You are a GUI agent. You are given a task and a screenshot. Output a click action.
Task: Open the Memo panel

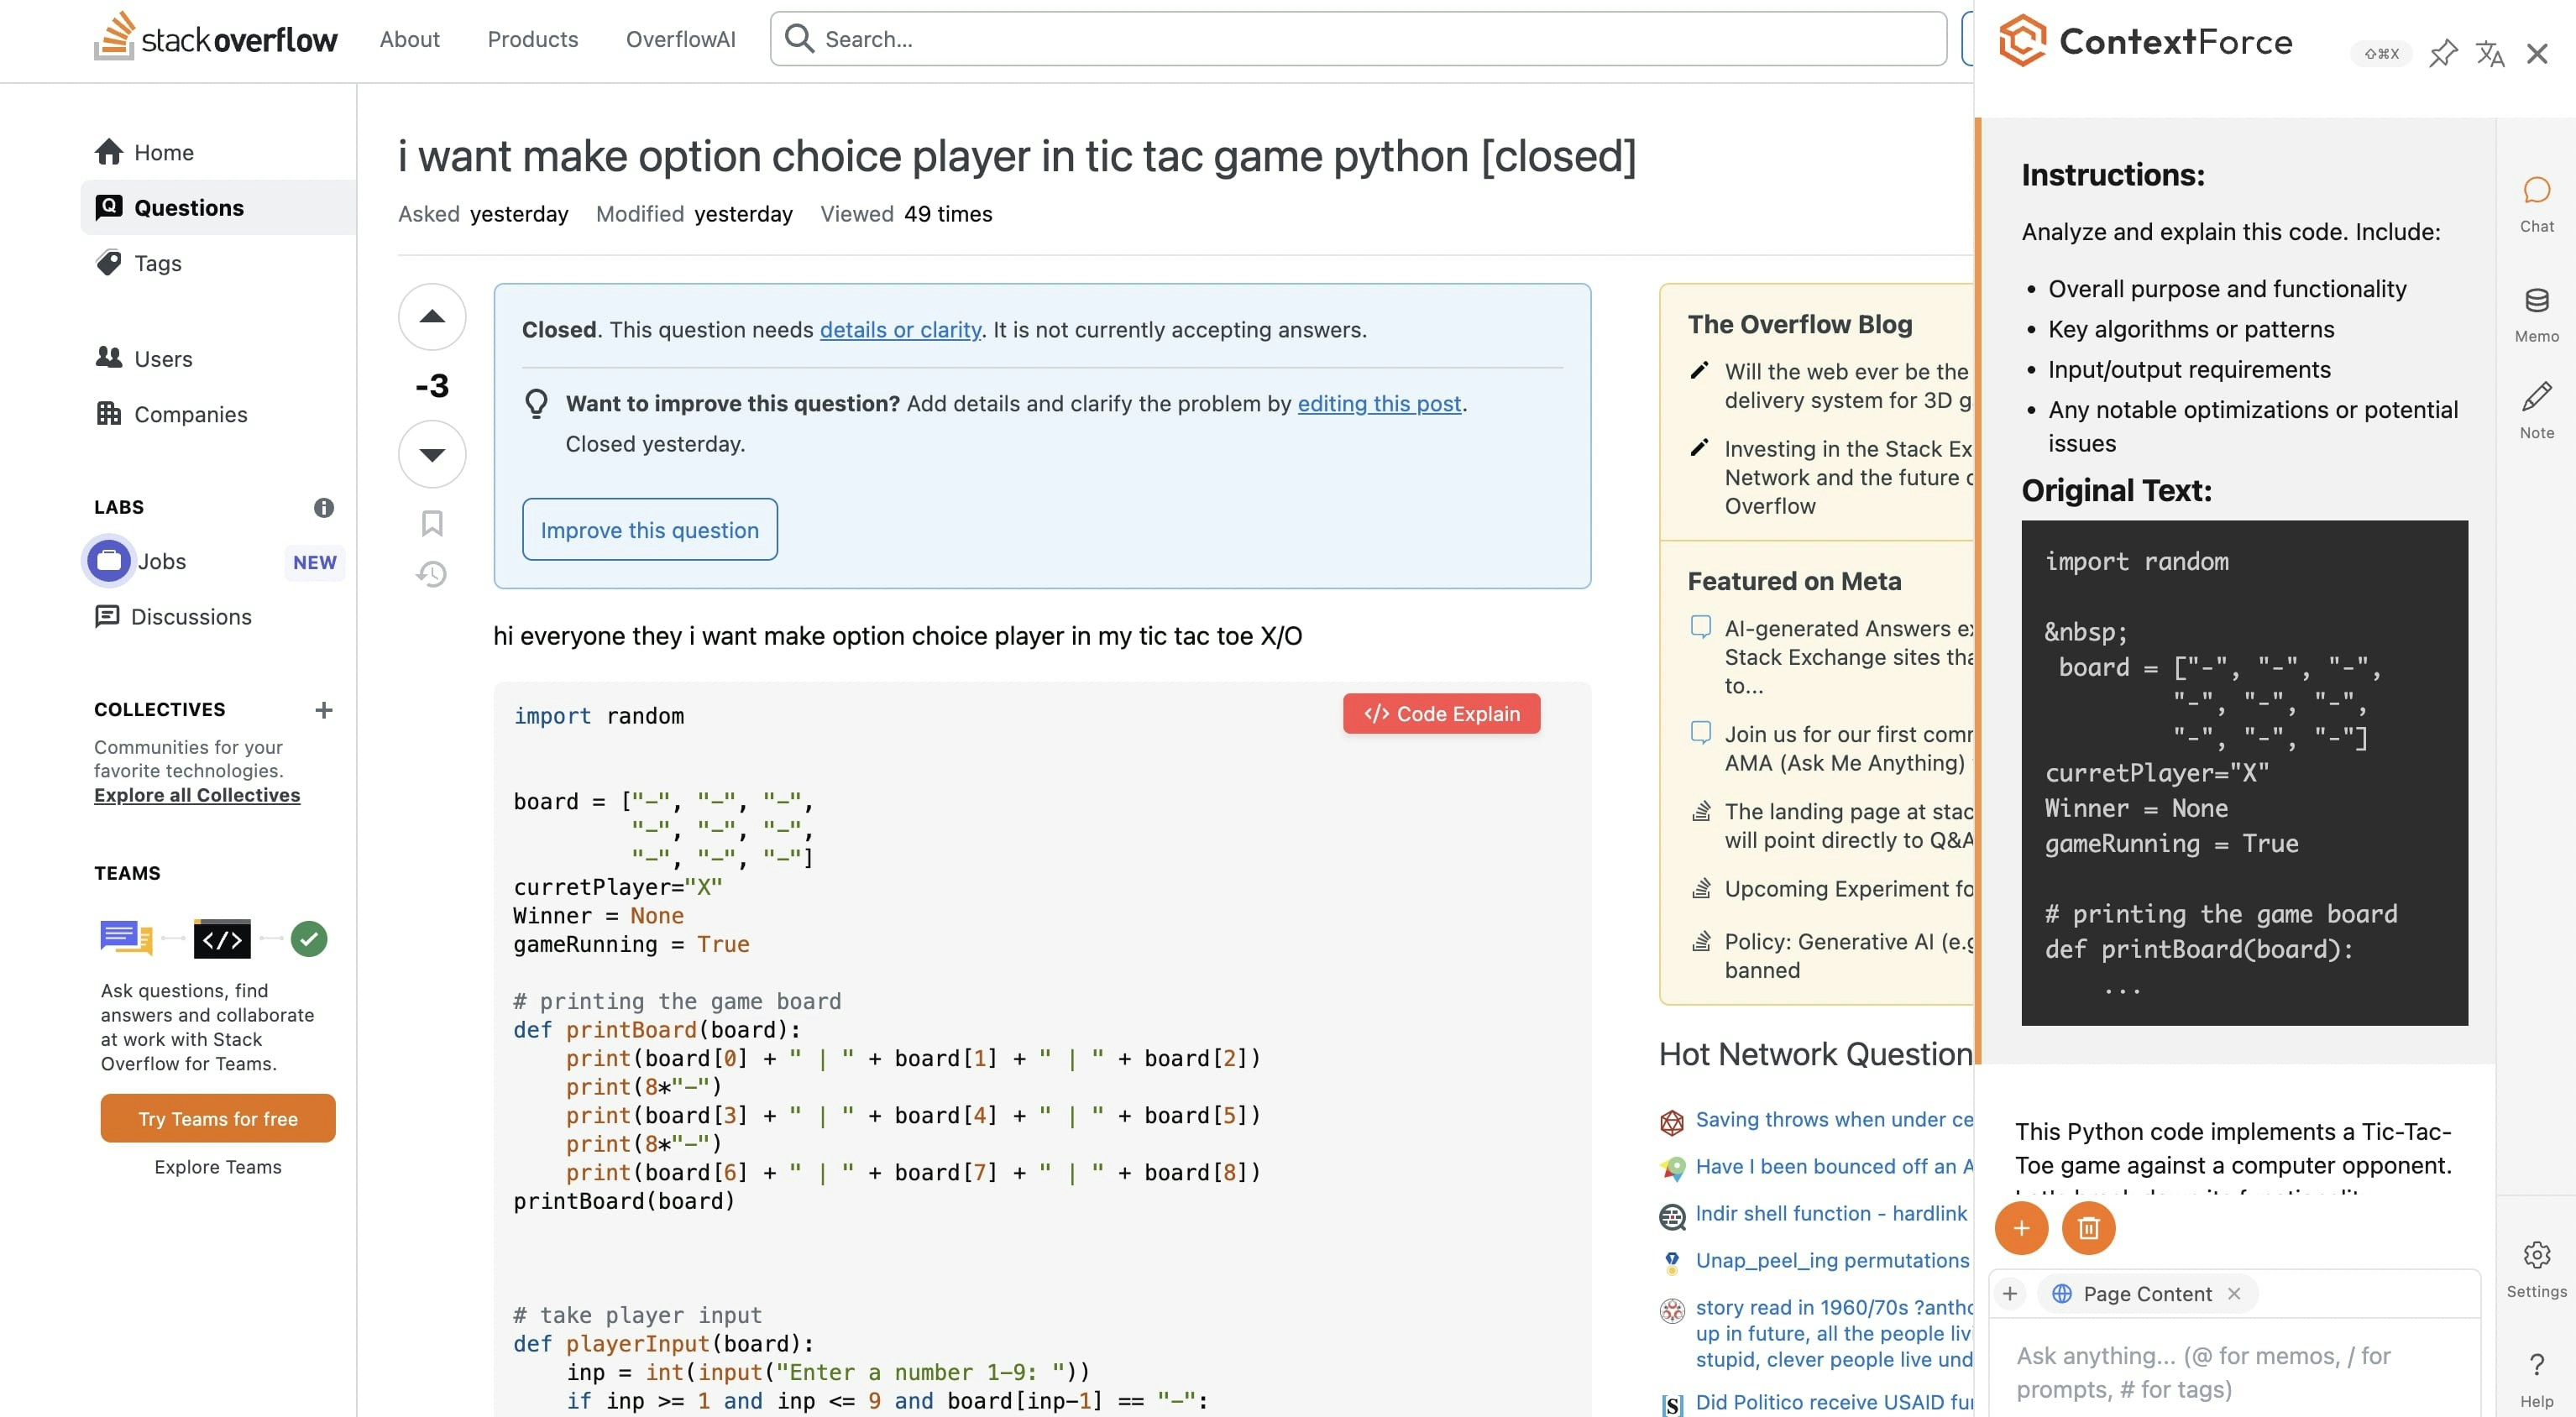coord(2536,313)
